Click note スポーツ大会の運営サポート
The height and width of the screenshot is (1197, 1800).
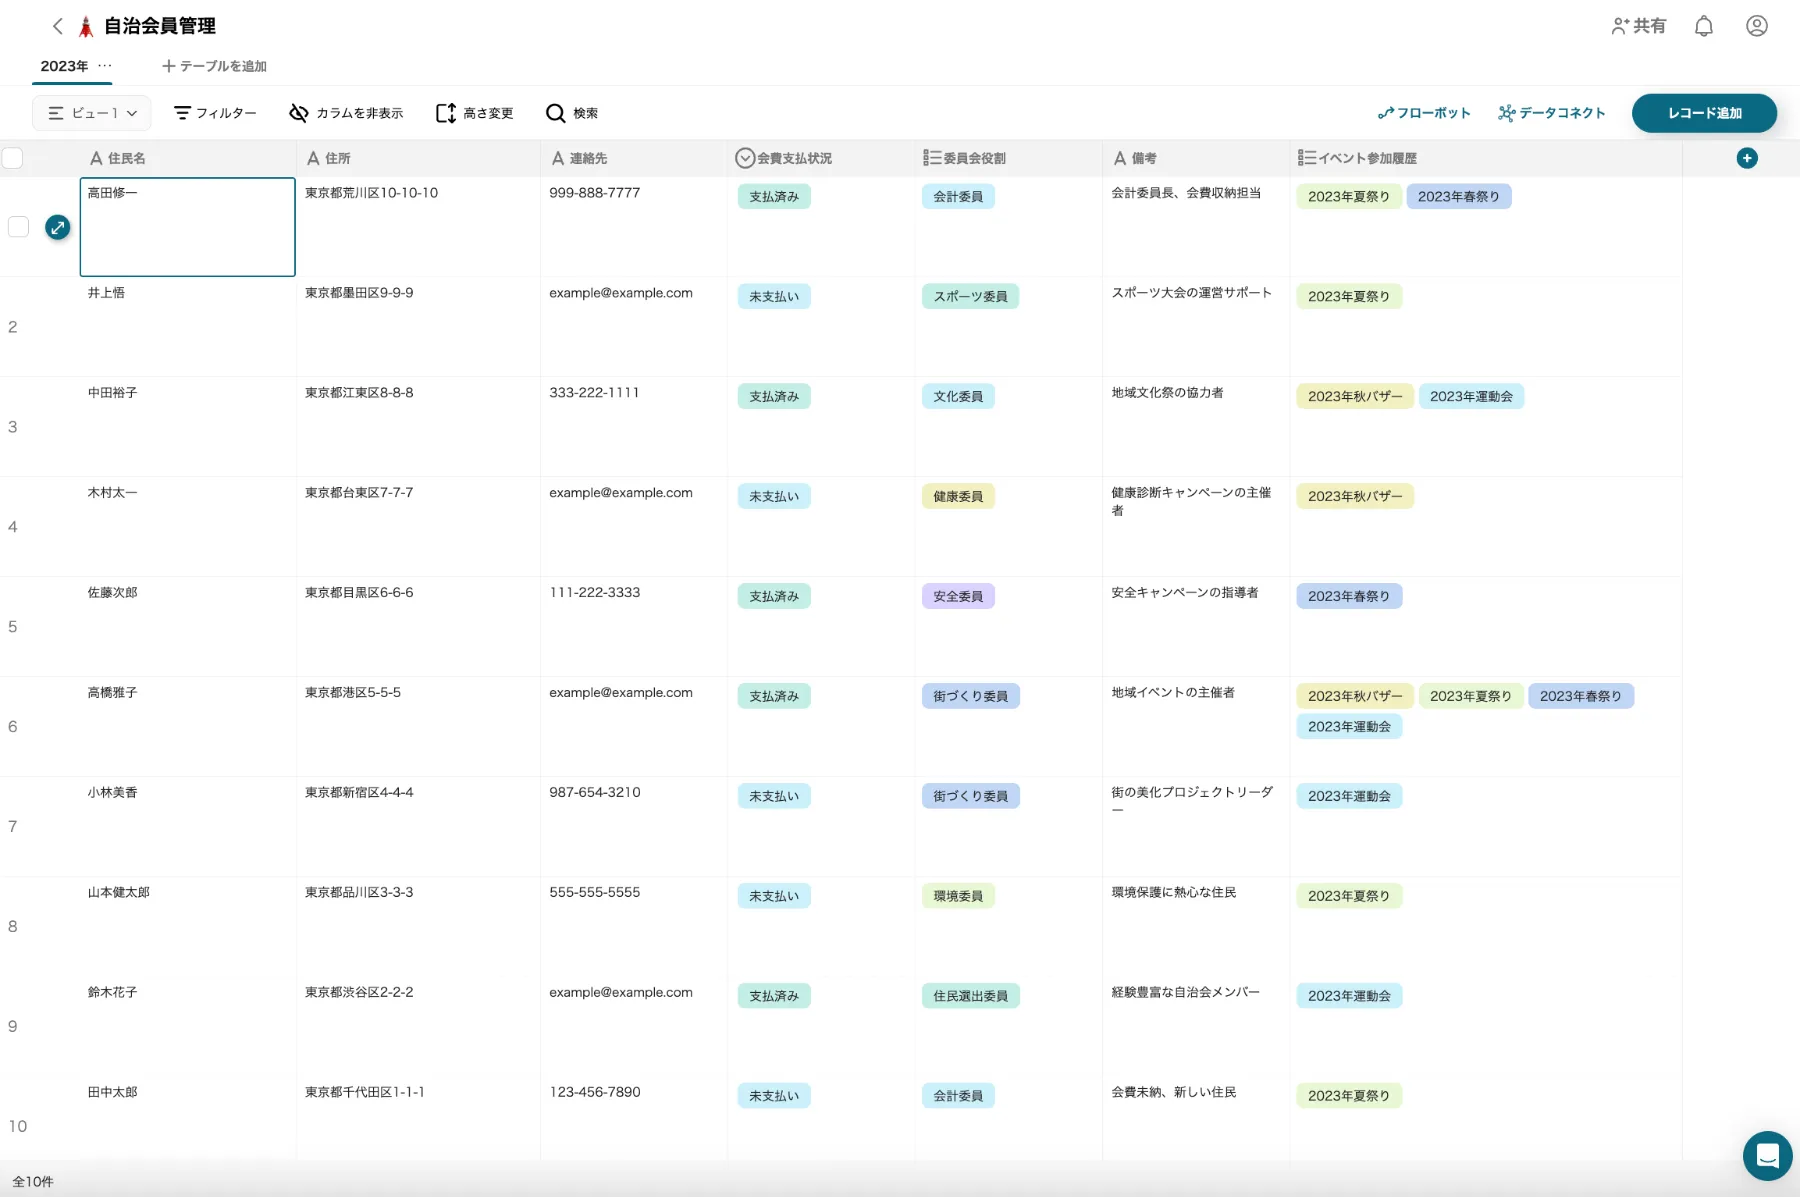pyautogui.click(x=1192, y=293)
